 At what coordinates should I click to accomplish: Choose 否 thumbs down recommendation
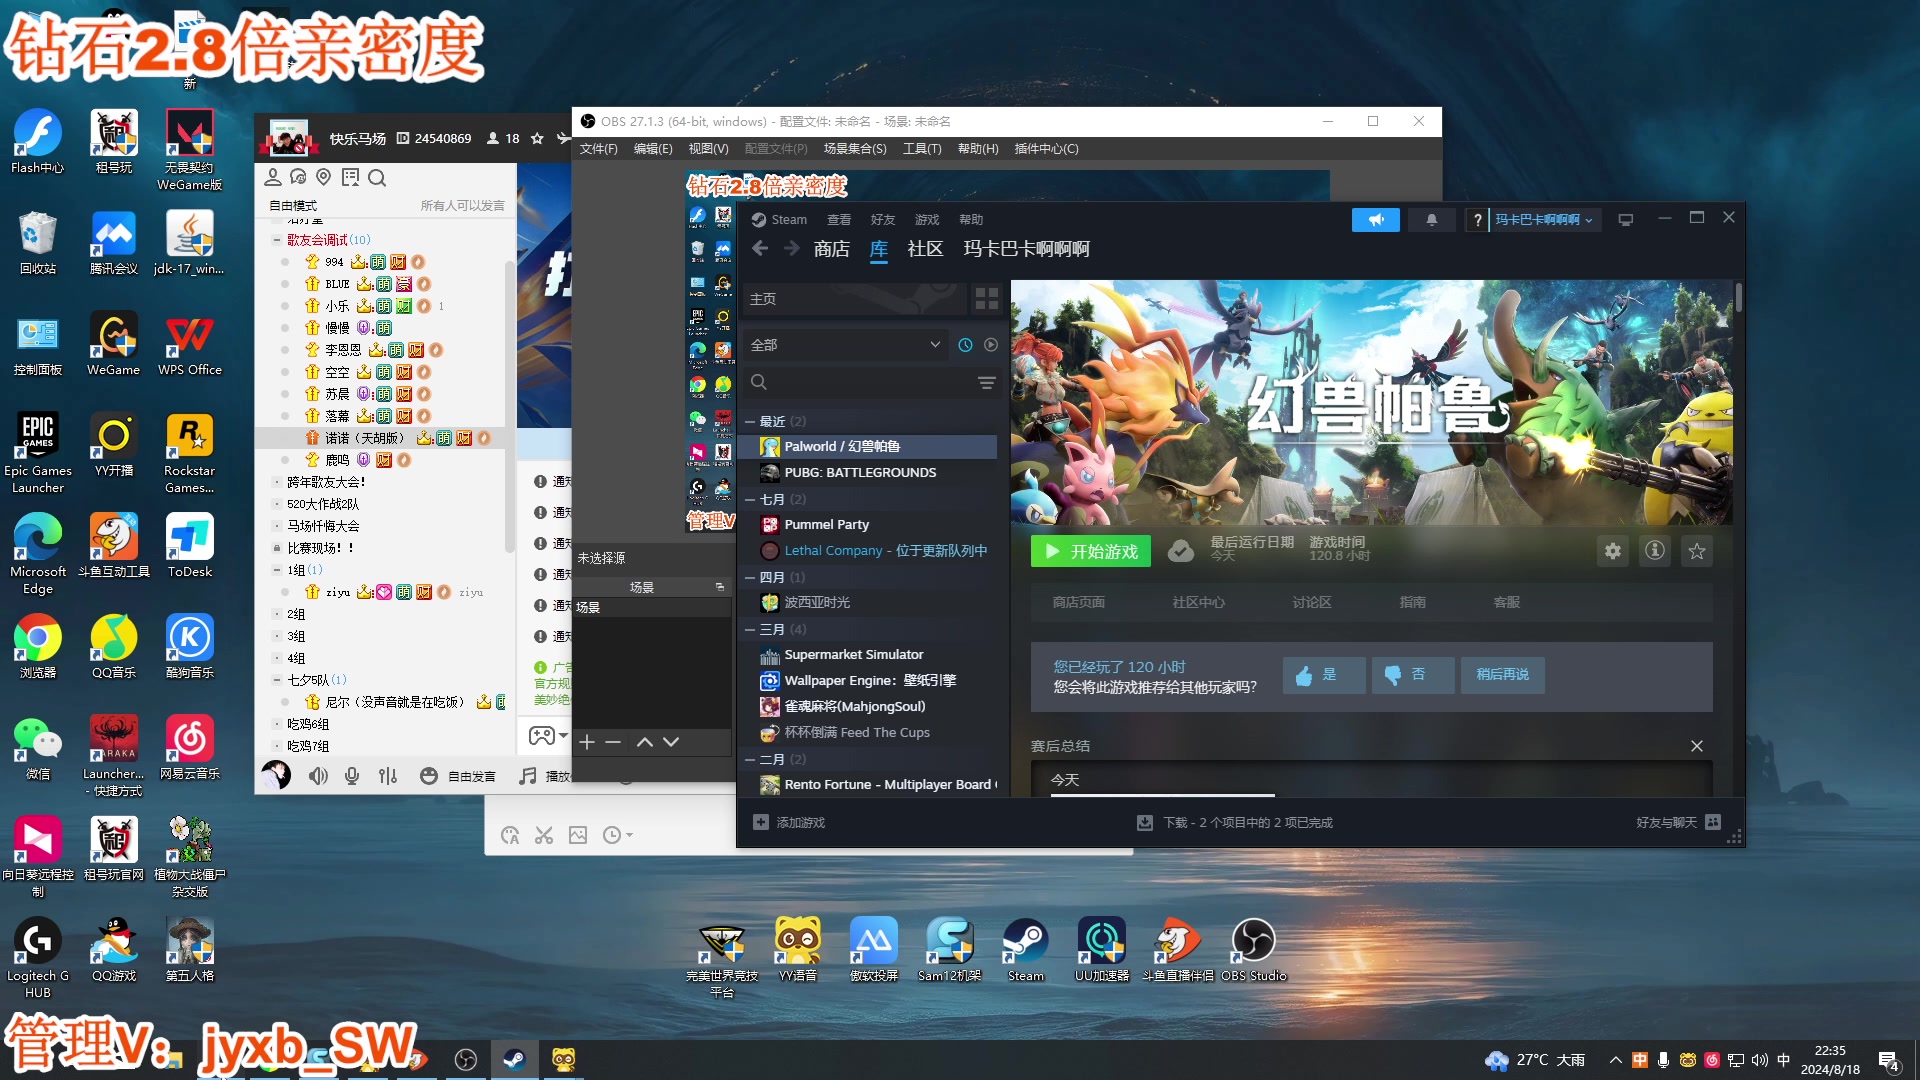1413,675
